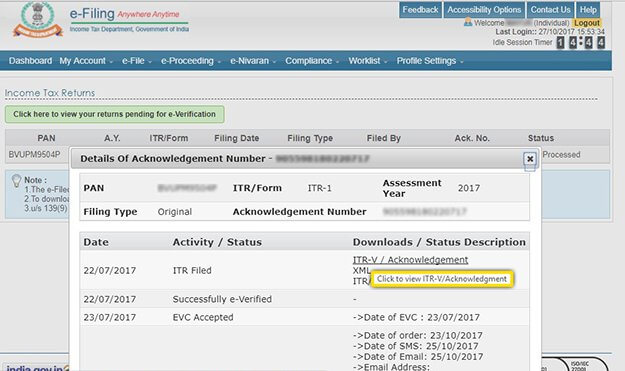Viewport: 625px width, 371px height.
Task: Click the ITR-1 form value in dialog
Action: (319, 188)
